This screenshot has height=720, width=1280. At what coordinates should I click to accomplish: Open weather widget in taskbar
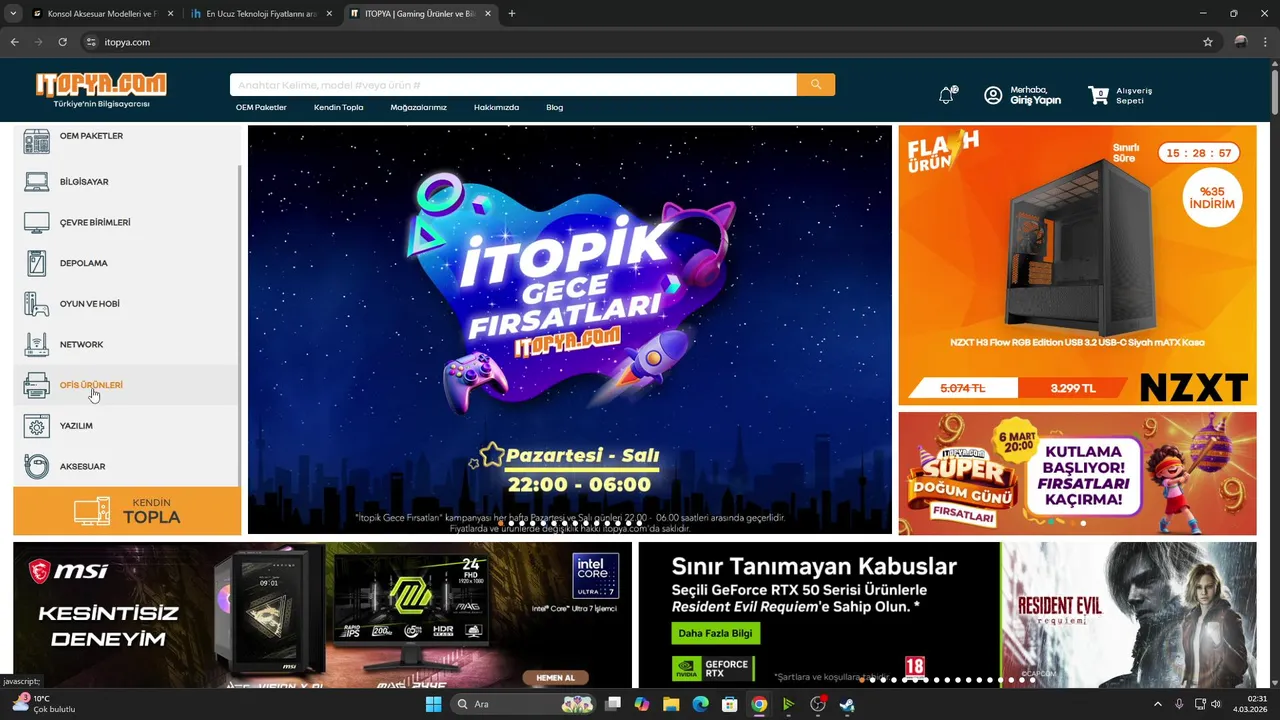pos(42,704)
